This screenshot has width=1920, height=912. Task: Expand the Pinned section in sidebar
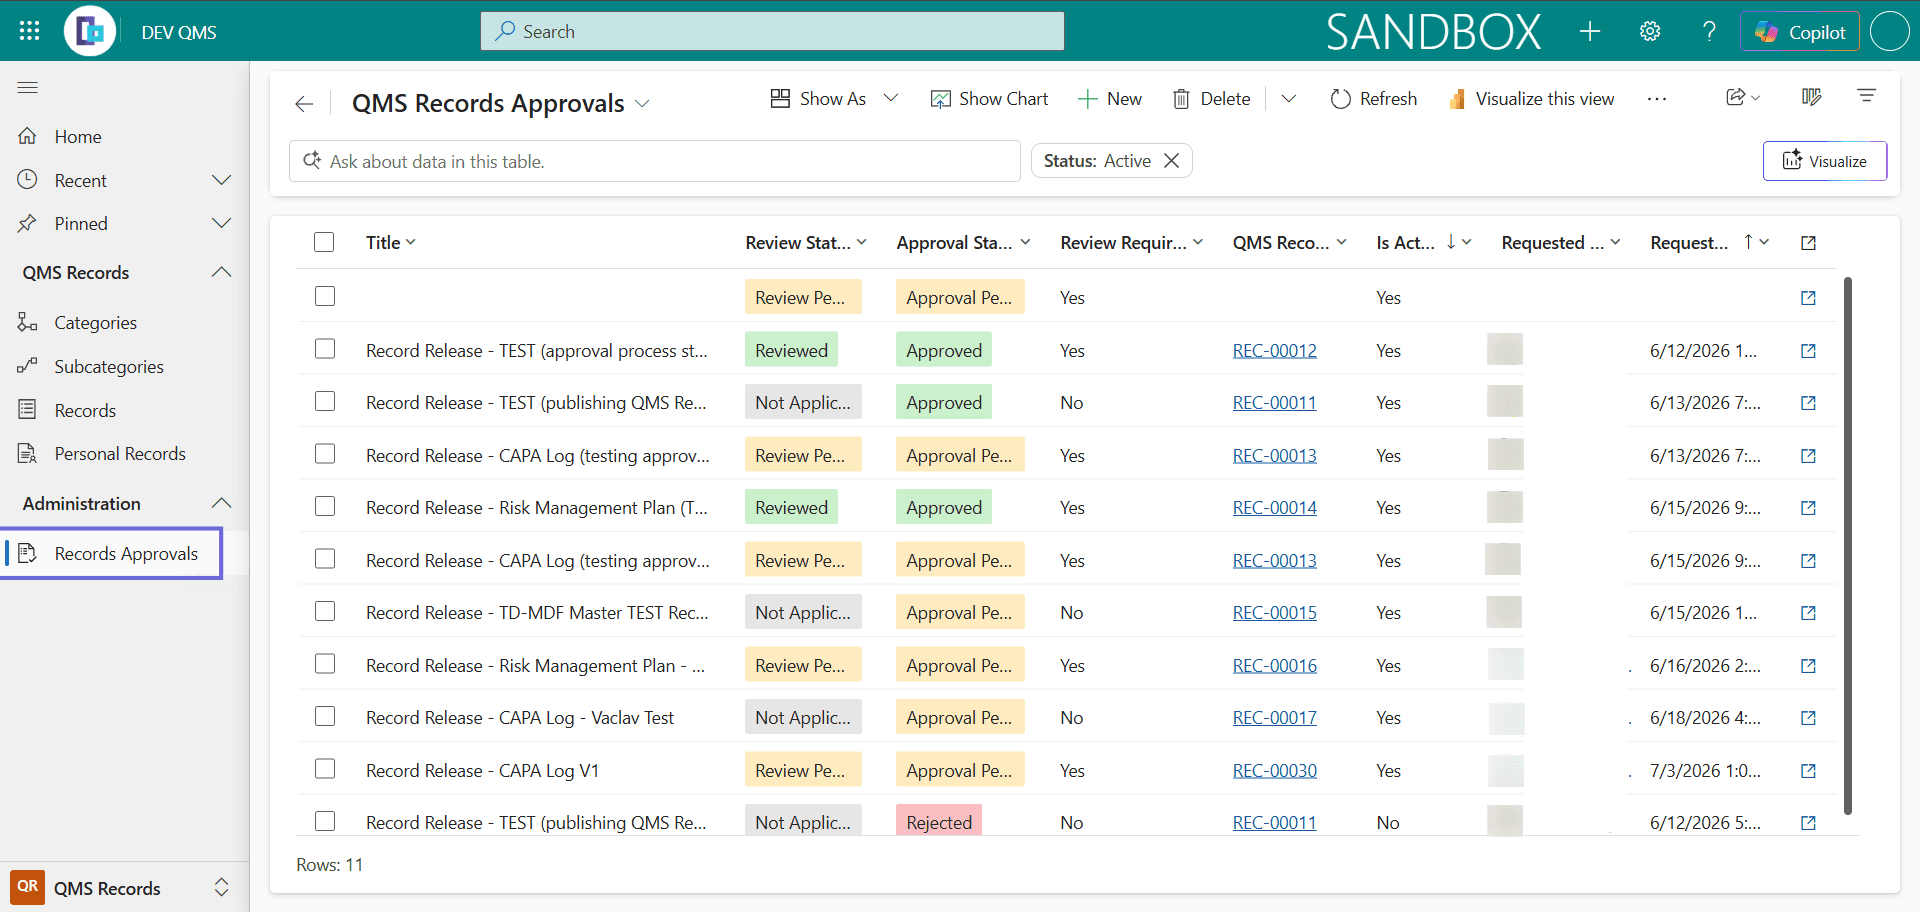222,223
